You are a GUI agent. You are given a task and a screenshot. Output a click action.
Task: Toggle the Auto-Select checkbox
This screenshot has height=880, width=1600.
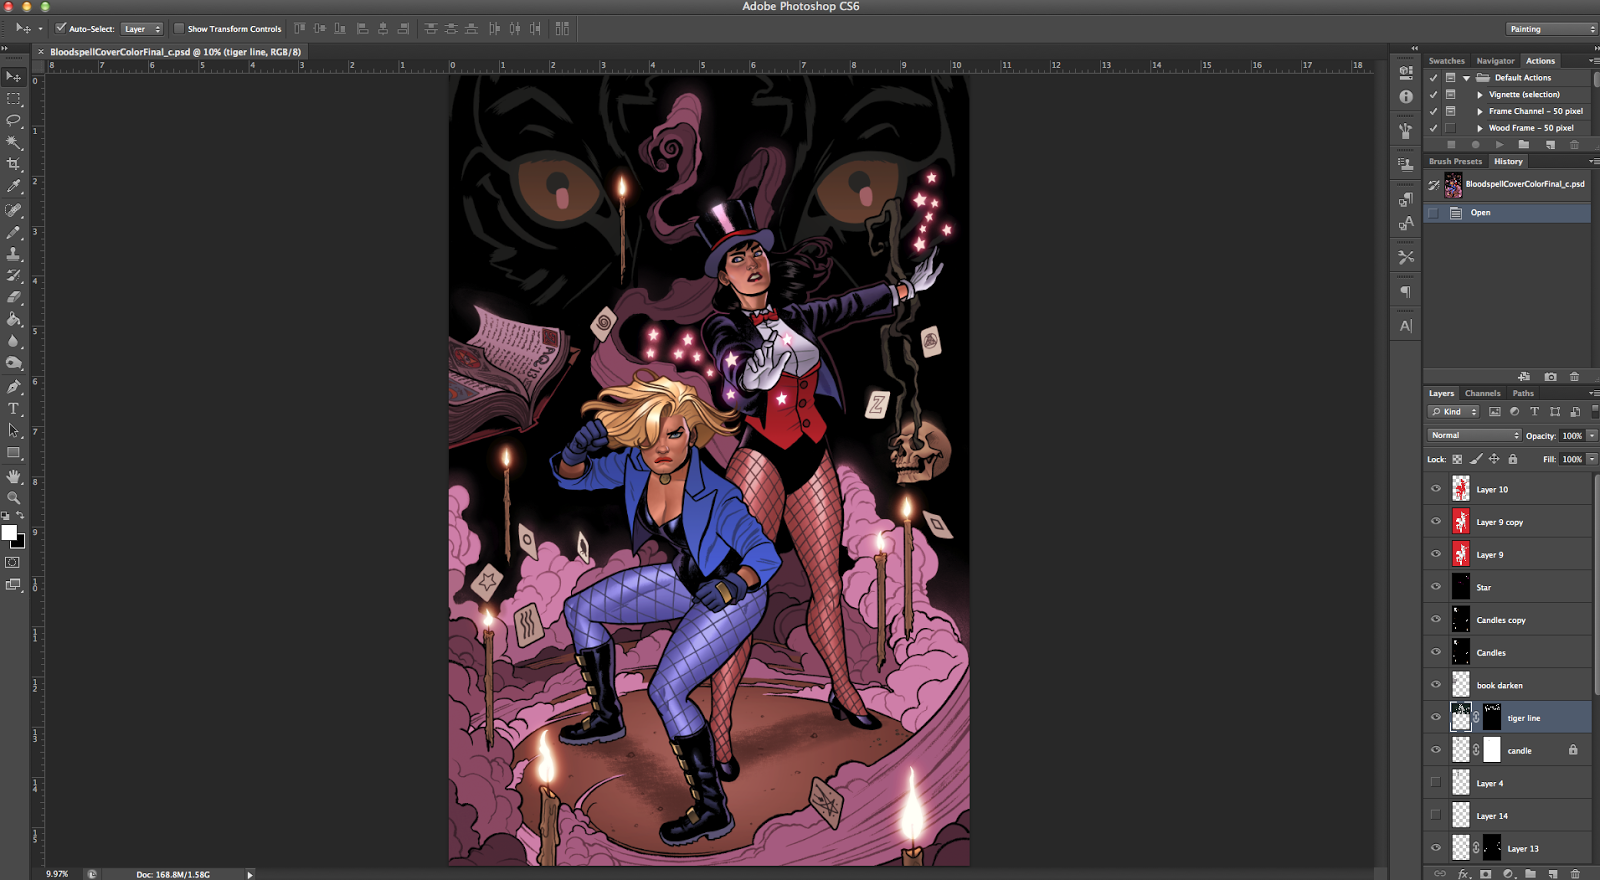tap(61, 28)
